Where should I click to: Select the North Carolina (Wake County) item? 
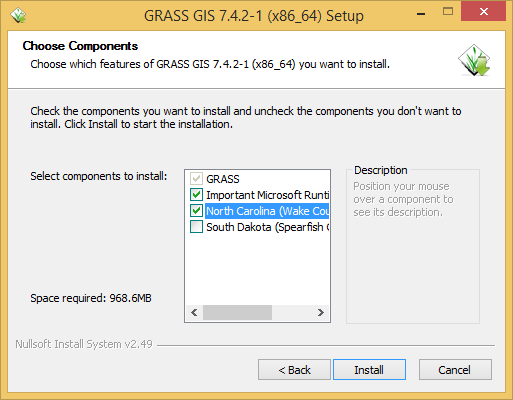point(267,211)
